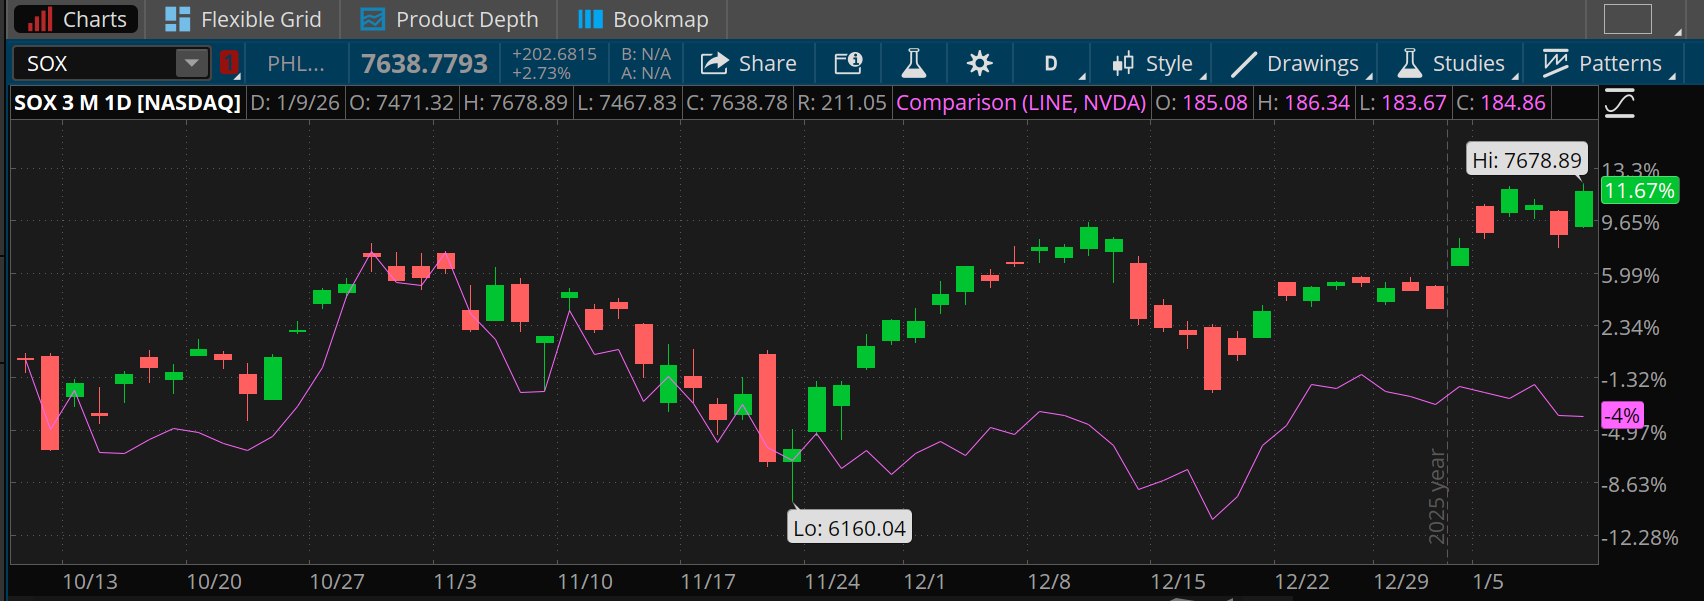The image size is (1704, 601).
Task: Click the Lo: 6160.04 price bubble
Action: pos(850,528)
